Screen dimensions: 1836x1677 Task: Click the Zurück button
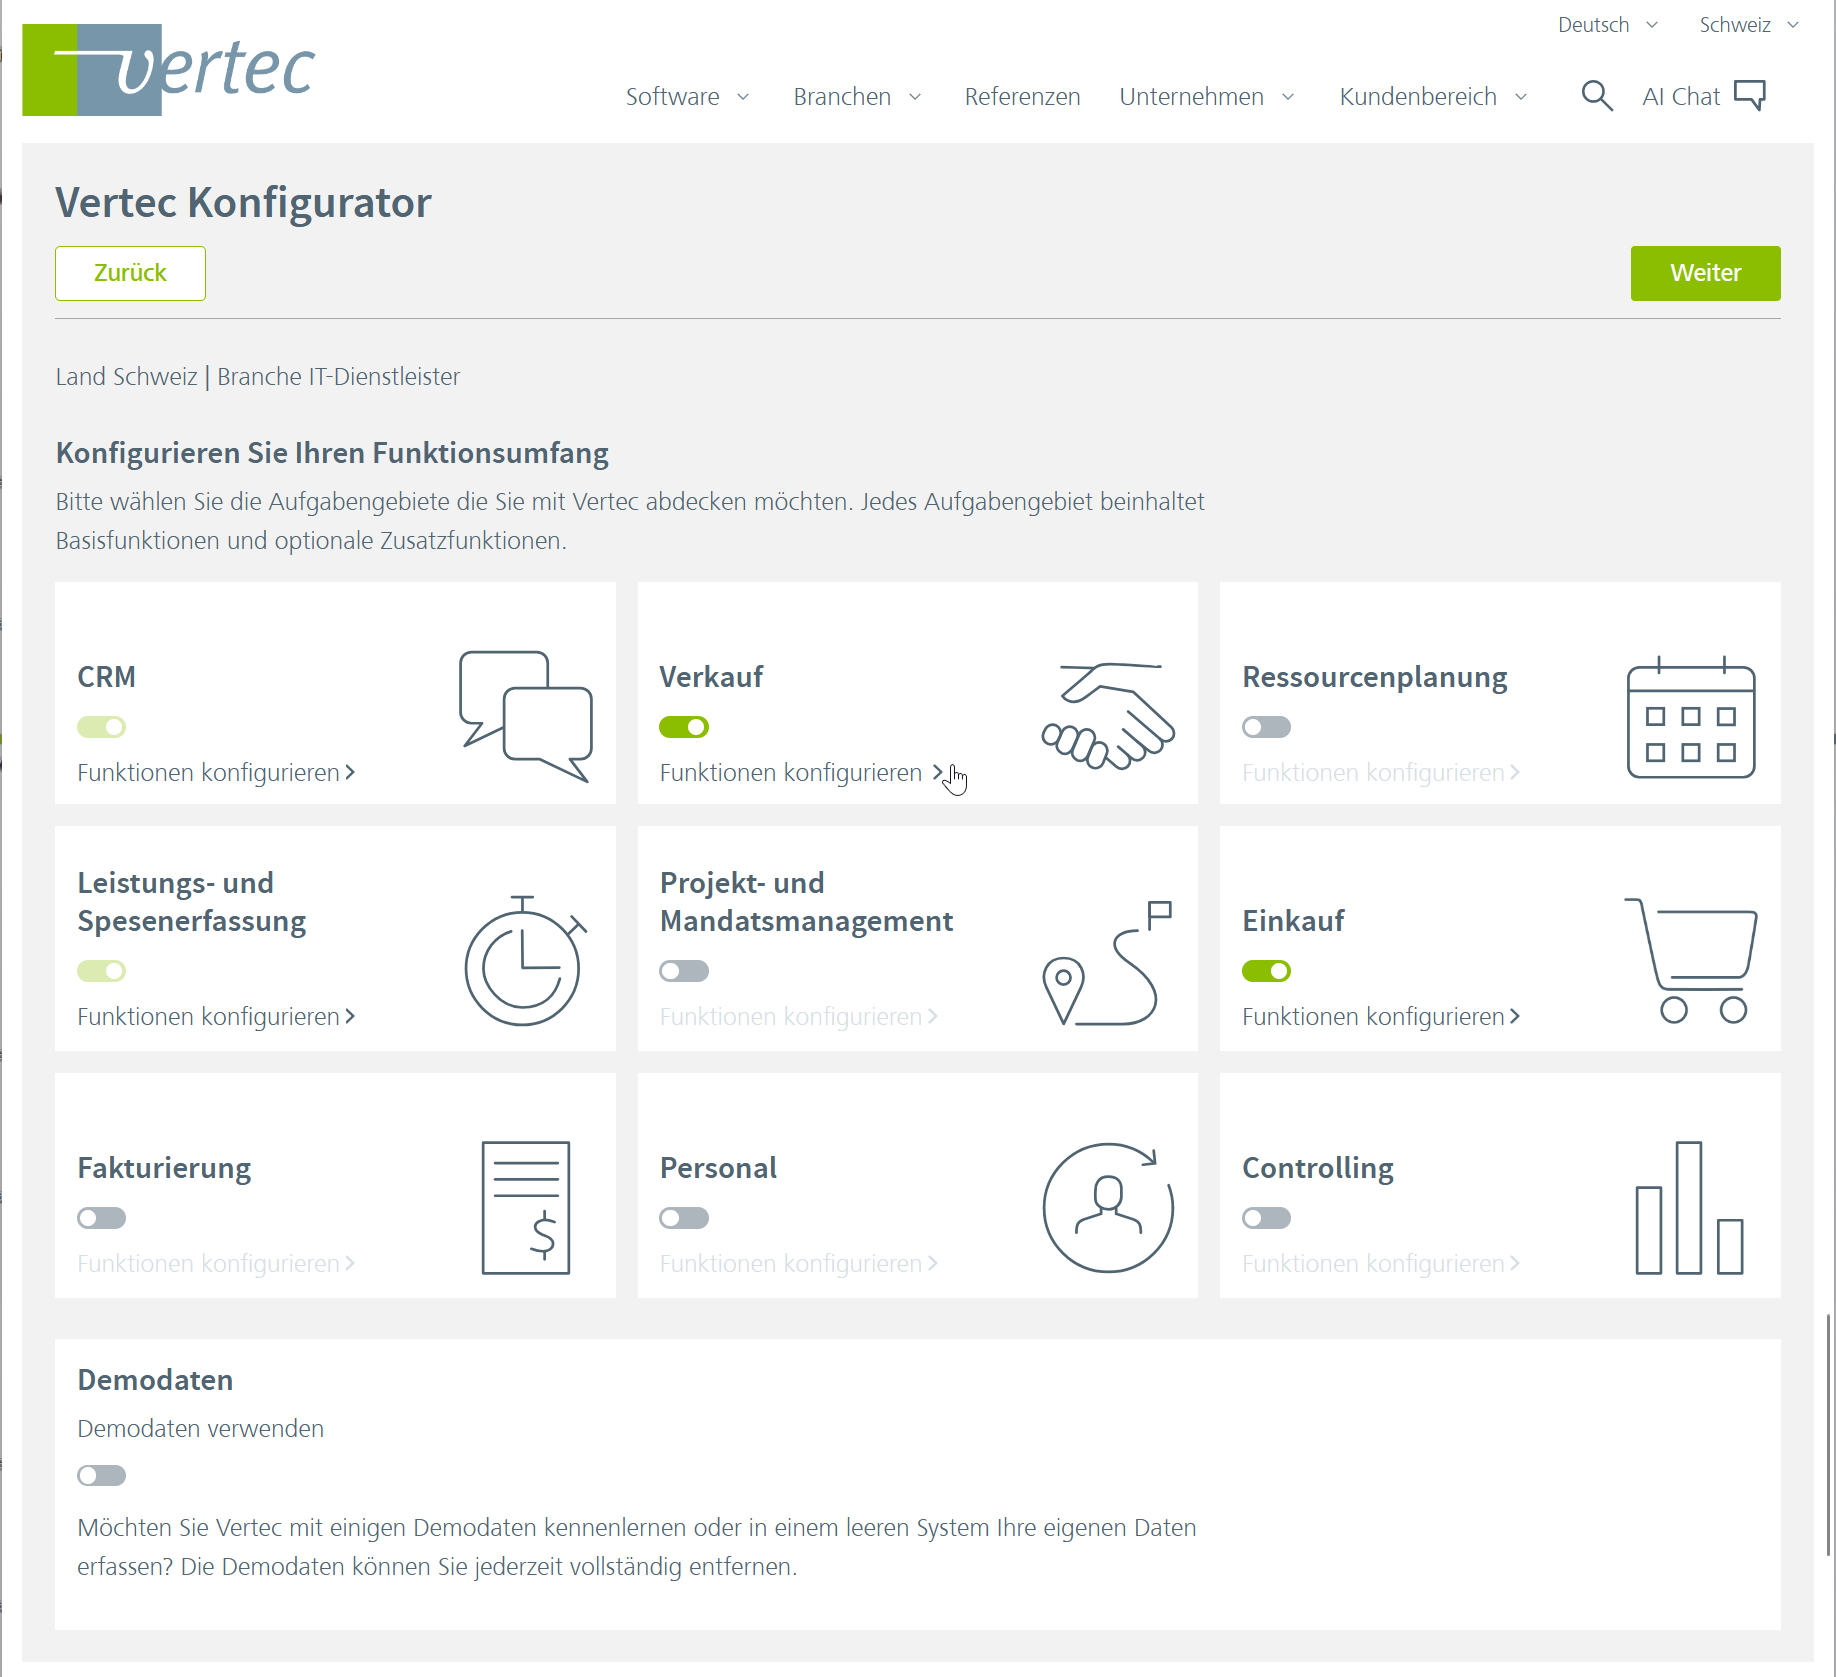tap(130, 273)
